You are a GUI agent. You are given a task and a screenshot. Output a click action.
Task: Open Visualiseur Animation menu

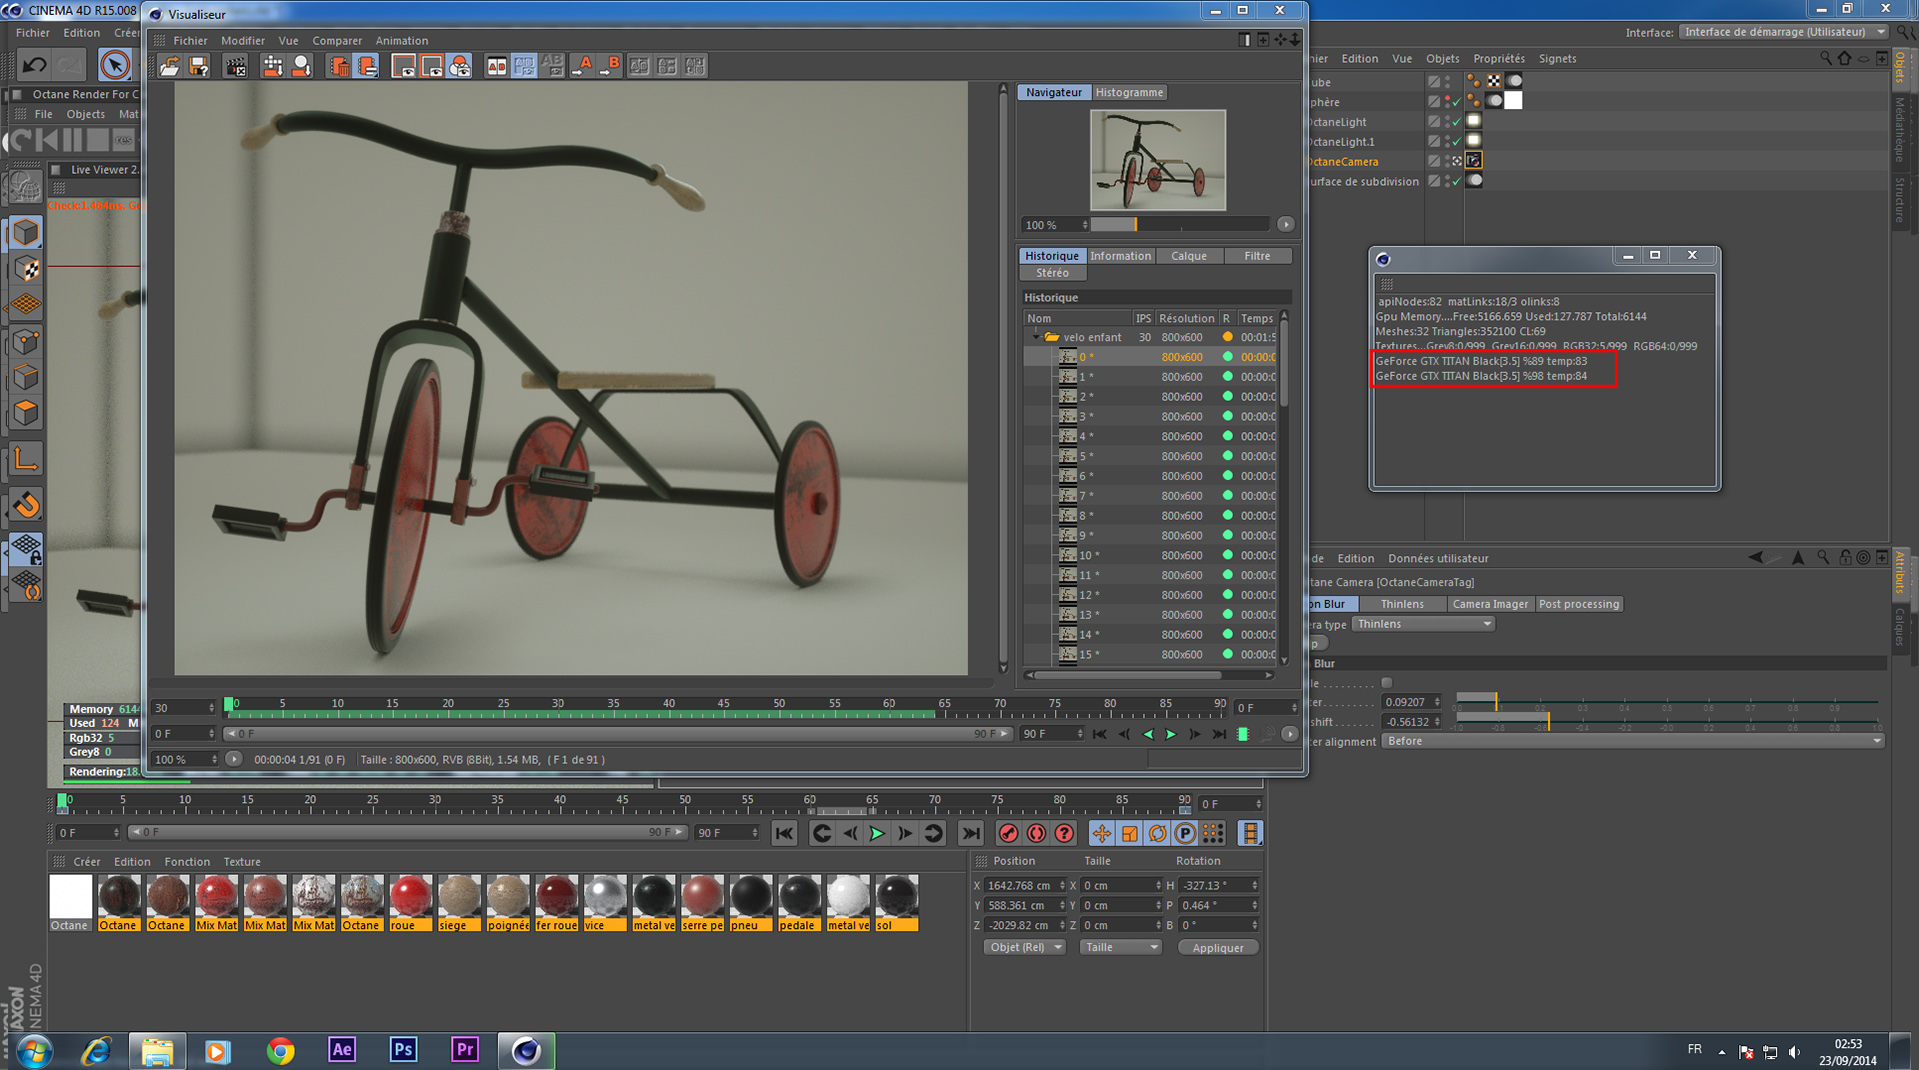[x=401, y=41]
